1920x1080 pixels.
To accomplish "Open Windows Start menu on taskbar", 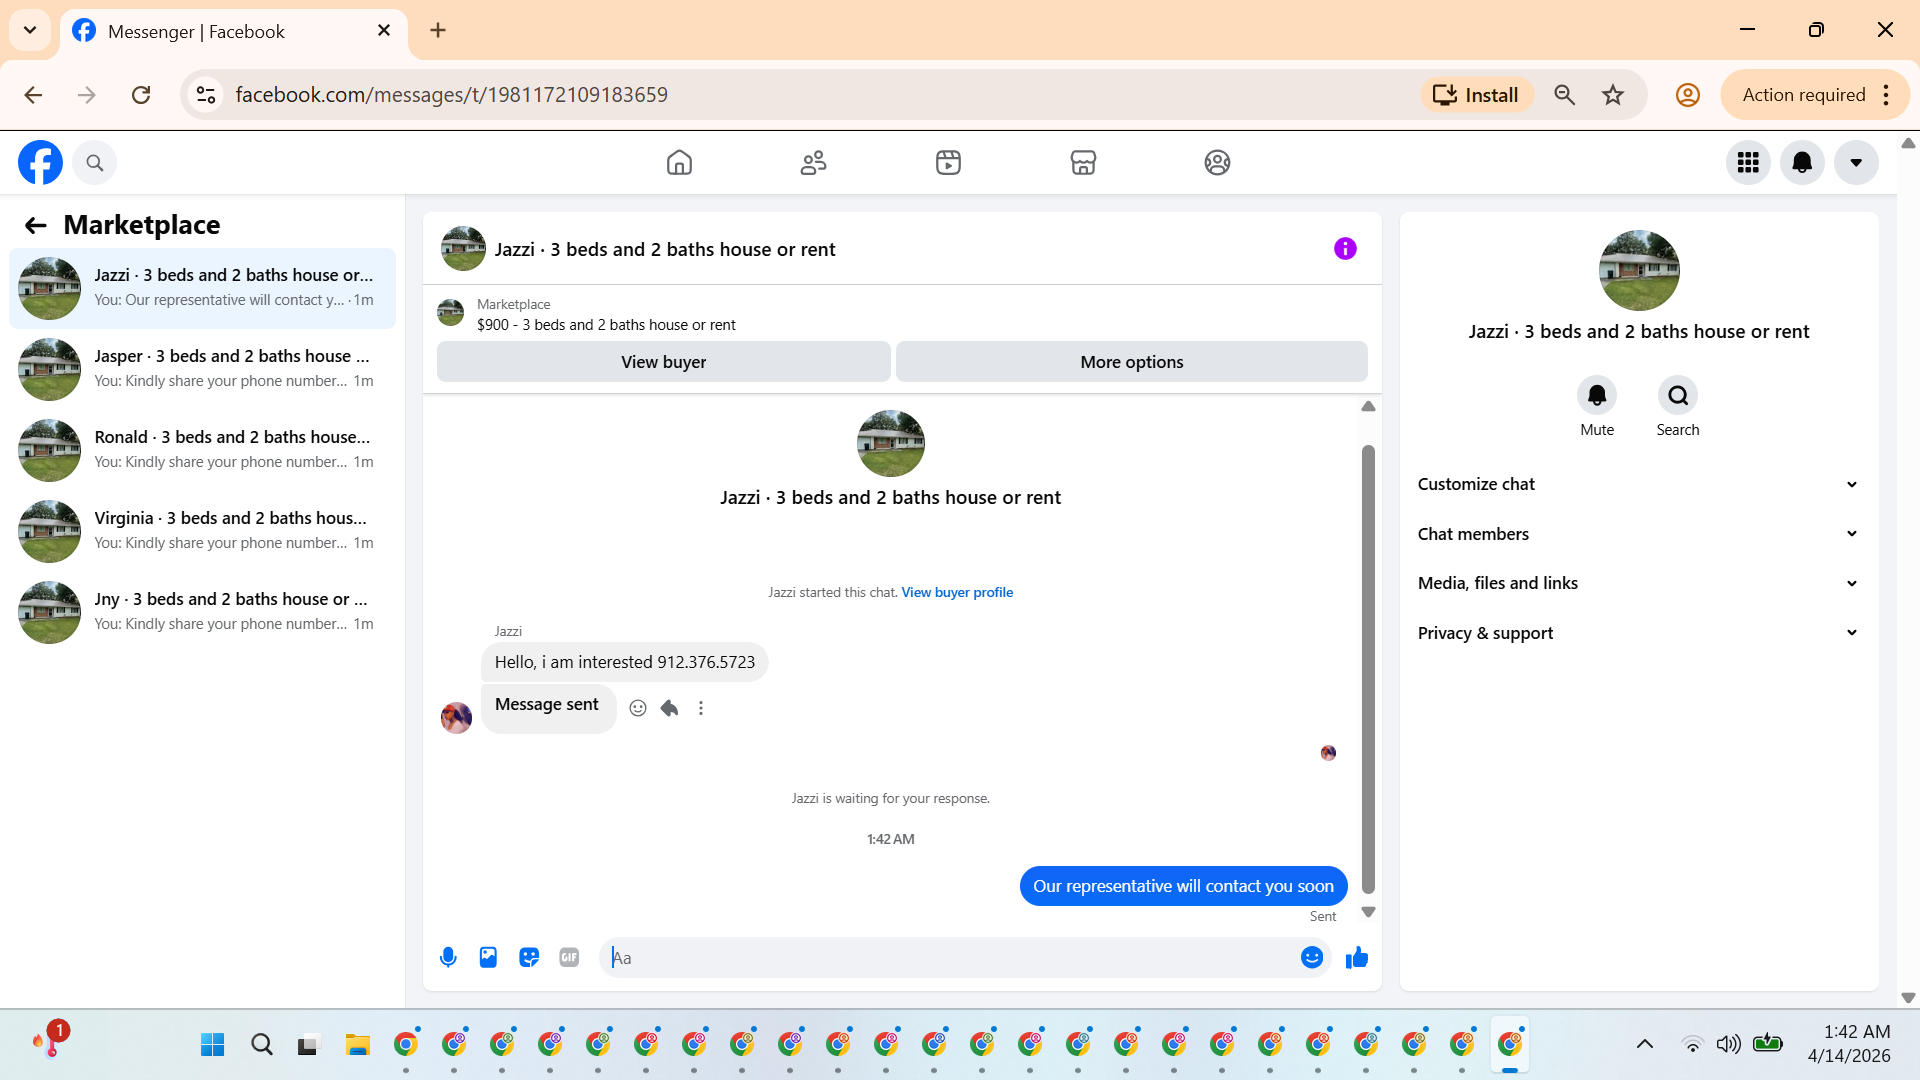I will click(212, 1045).
